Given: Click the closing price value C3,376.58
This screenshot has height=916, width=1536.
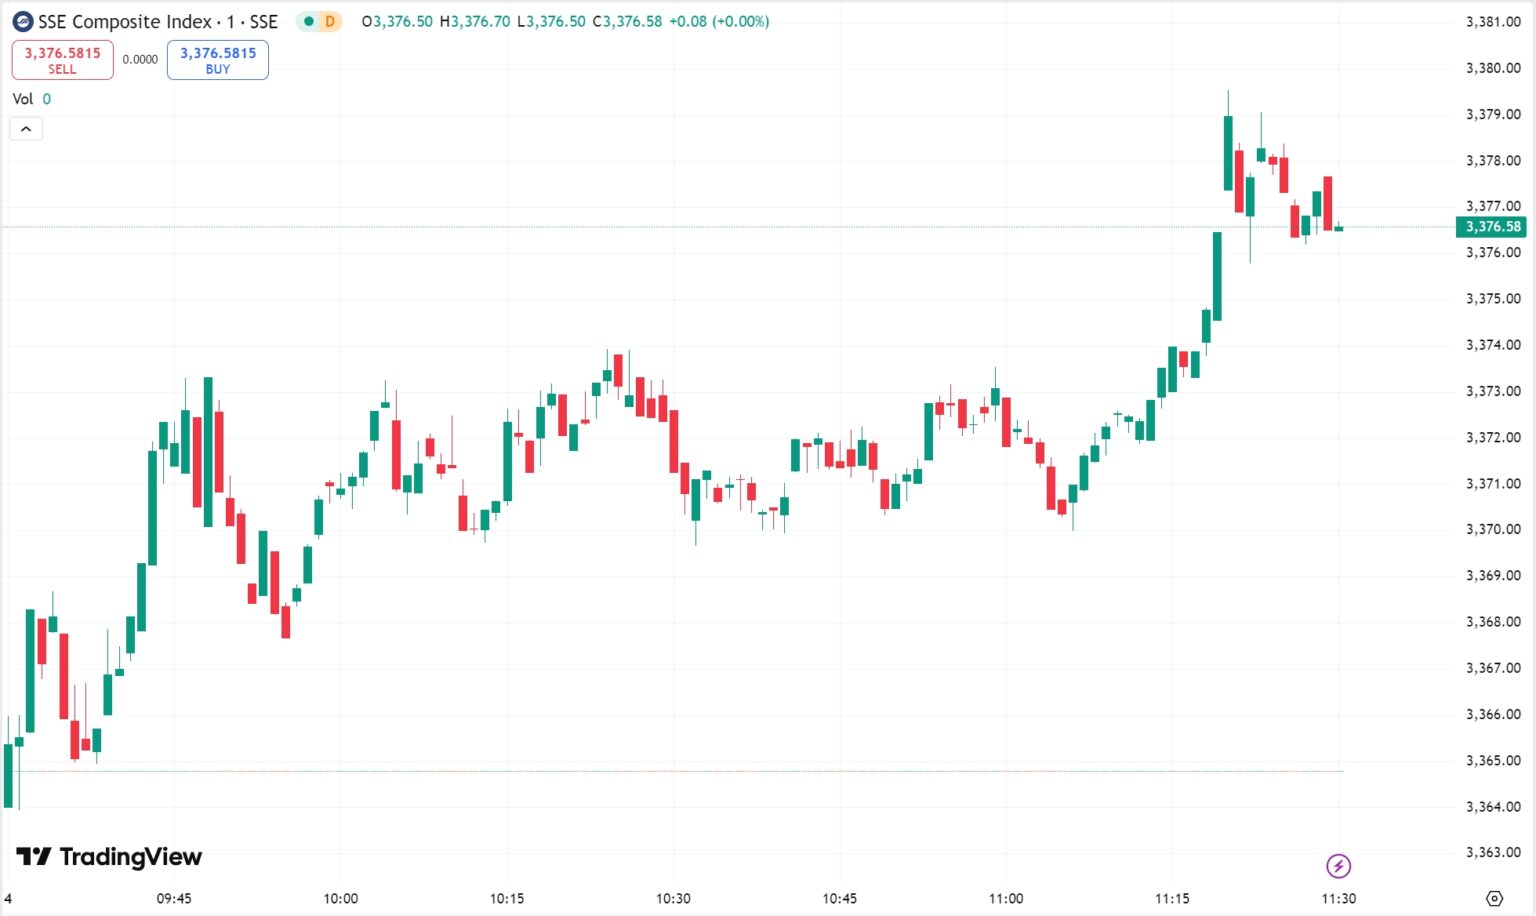Looking at the screenshot, I should (x=627, y=22).
